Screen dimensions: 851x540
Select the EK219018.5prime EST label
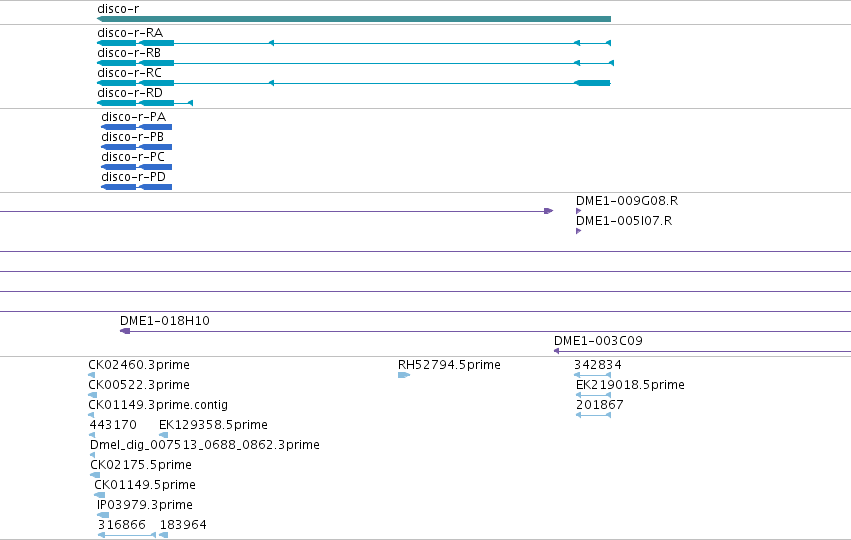click(630, 385)
